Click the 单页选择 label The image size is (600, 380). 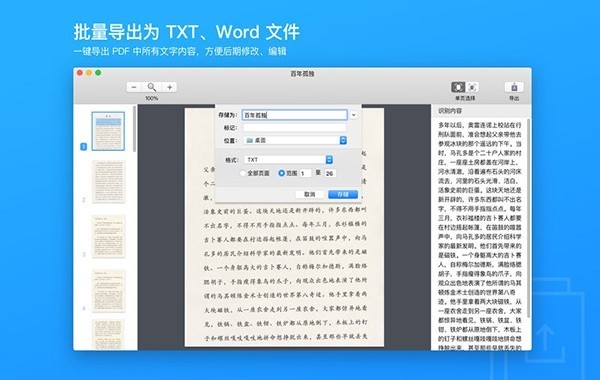[x=465, y=98]
